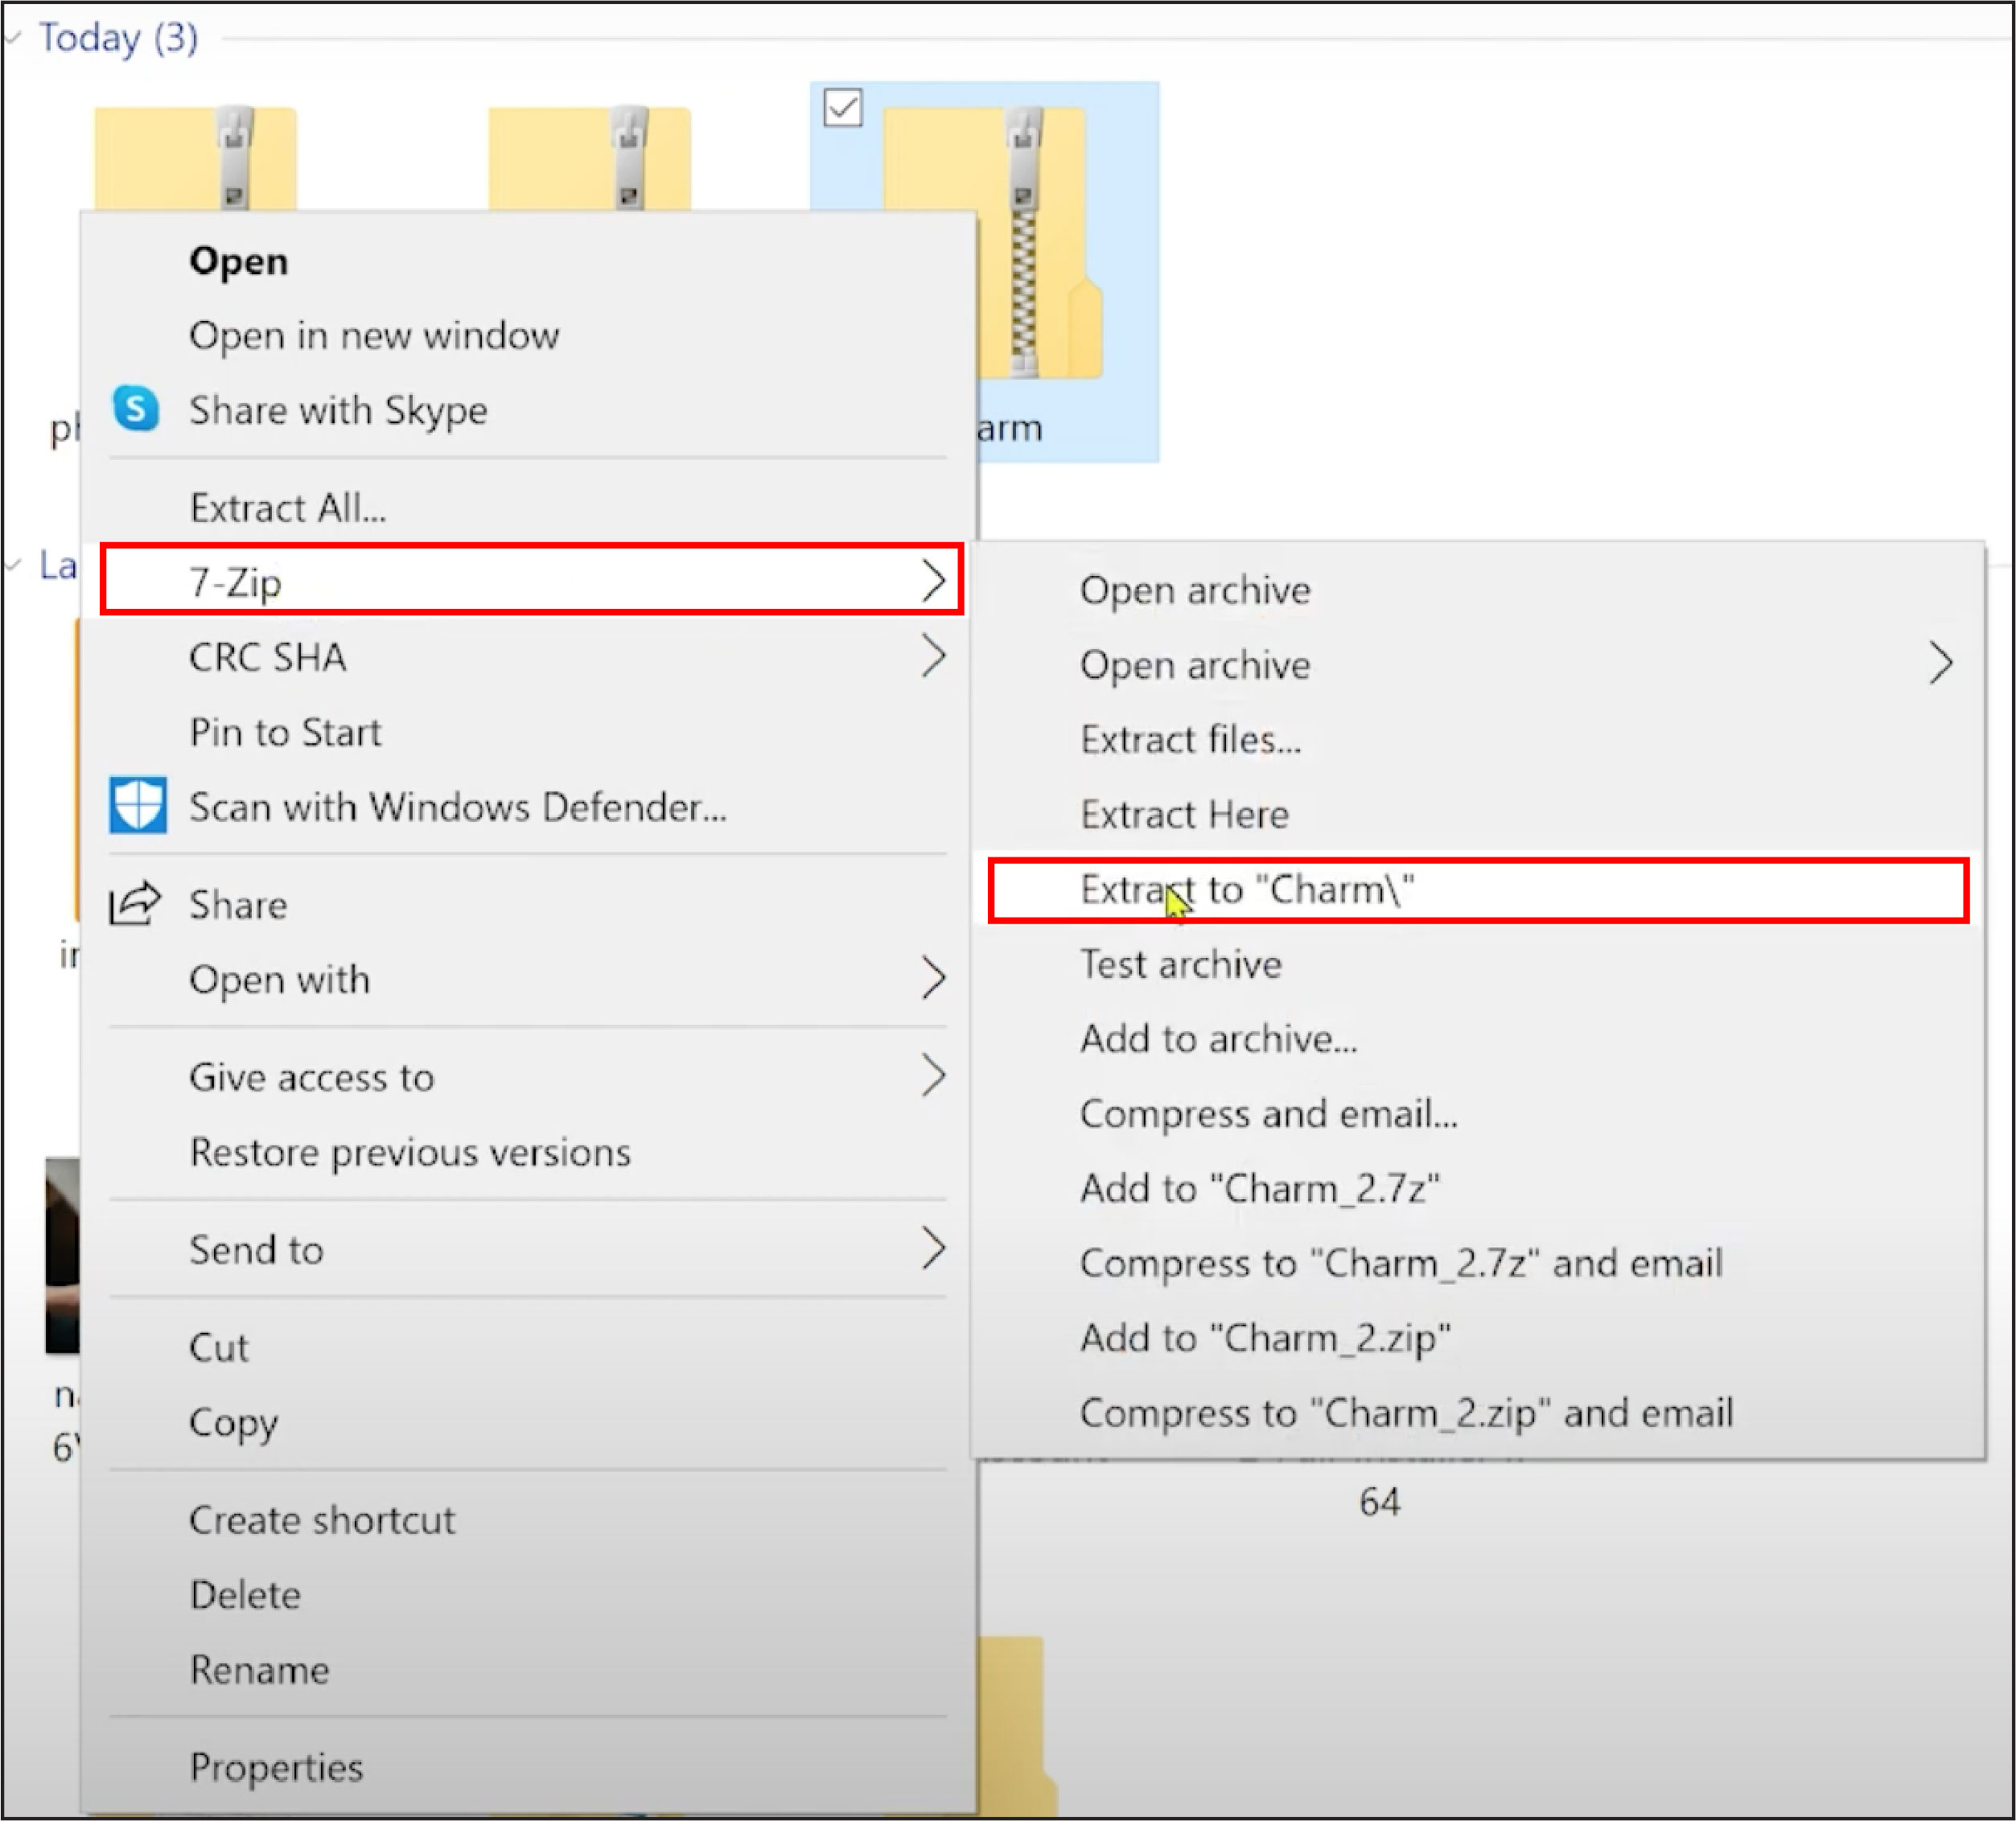The width and height of the screenshot is (2016, 1821).
Task: Select Extract All... option
Action: tap(528, 508)
